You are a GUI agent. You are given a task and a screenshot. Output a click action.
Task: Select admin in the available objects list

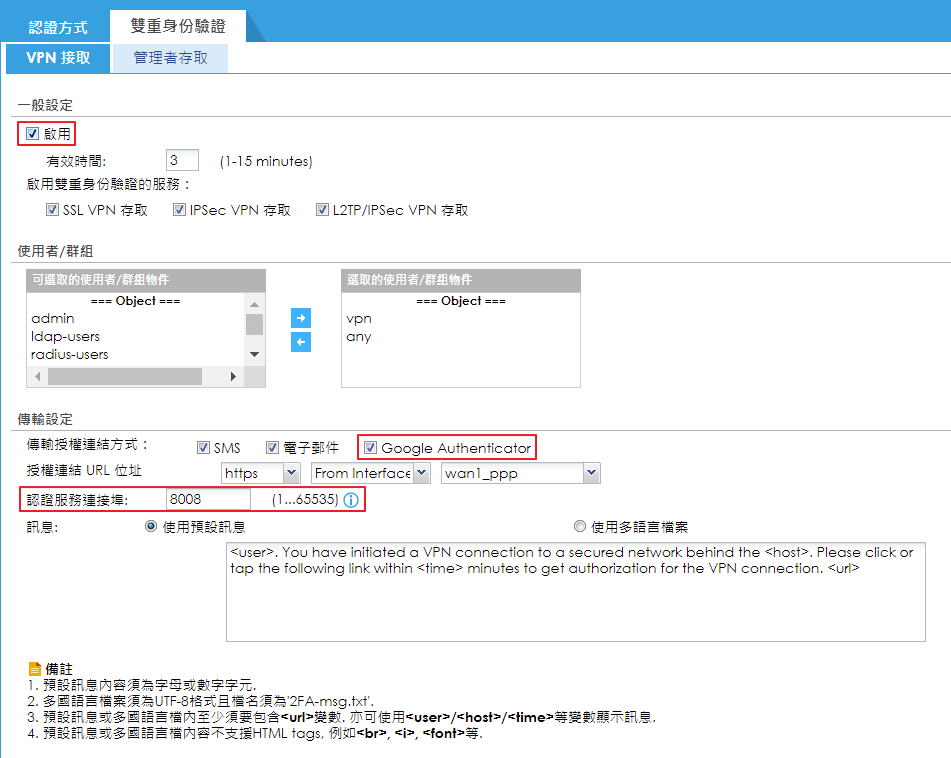53,318
